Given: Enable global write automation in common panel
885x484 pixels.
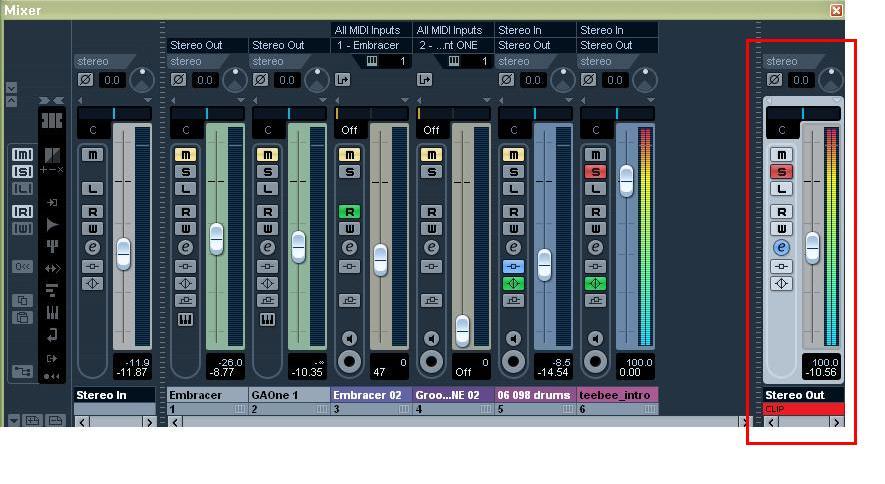Looking at the screenshot, I should tap(22, 228).
